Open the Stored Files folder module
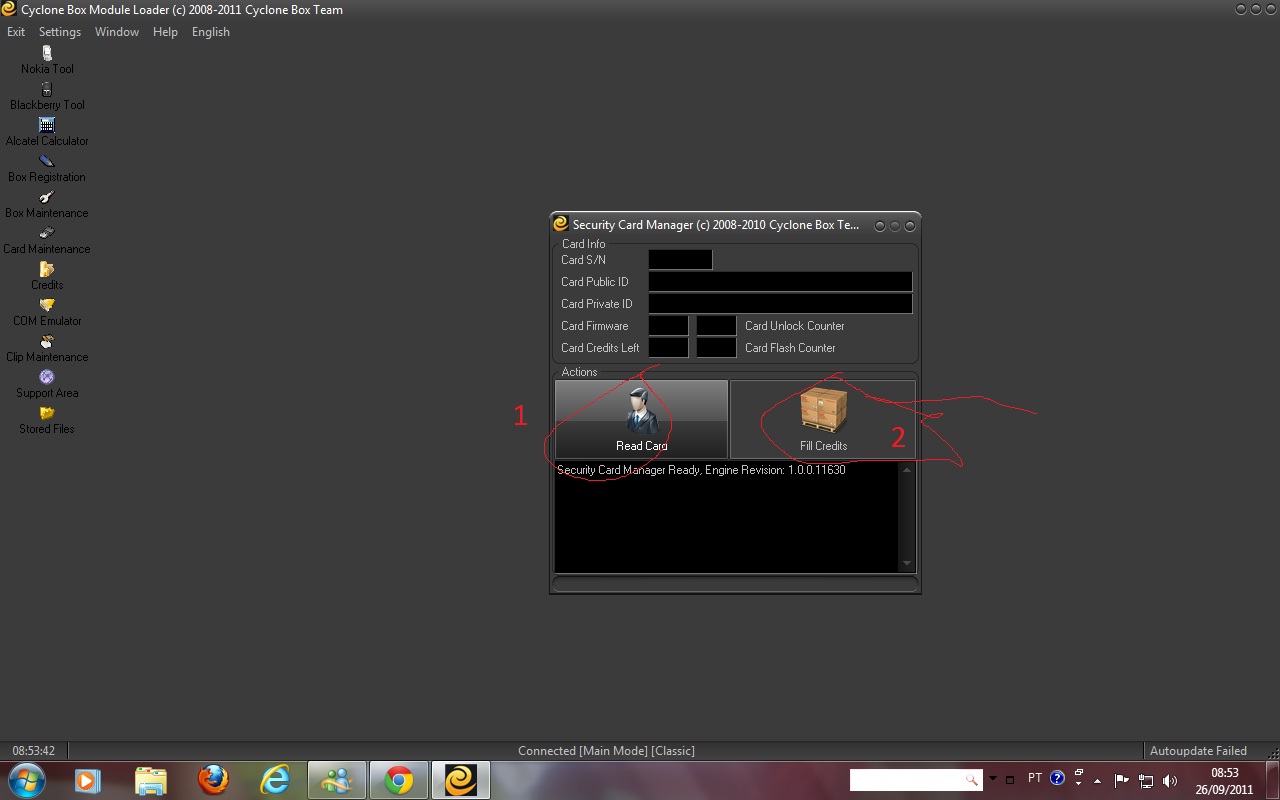Viewport: 1280px width, 800px height. 47,420
